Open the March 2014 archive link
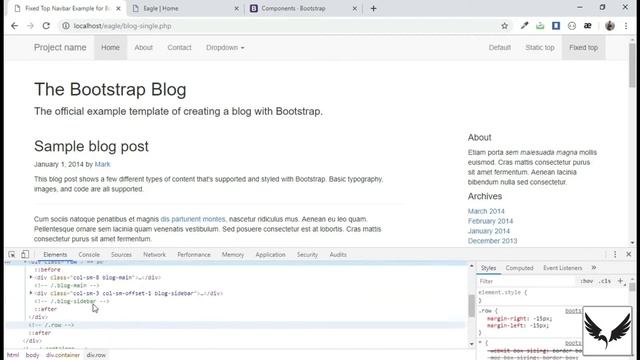 [486, 211]
